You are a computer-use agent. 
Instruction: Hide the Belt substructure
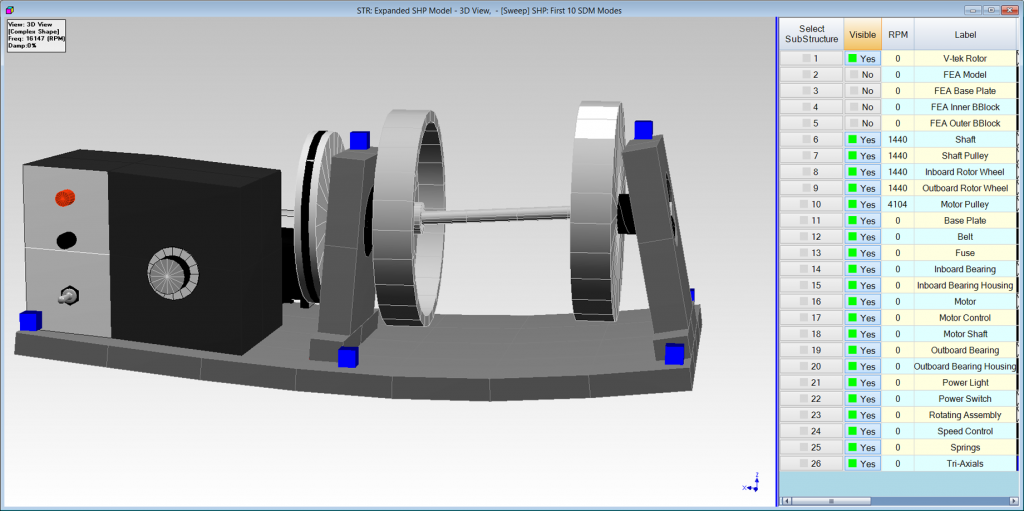pos(861,237)
